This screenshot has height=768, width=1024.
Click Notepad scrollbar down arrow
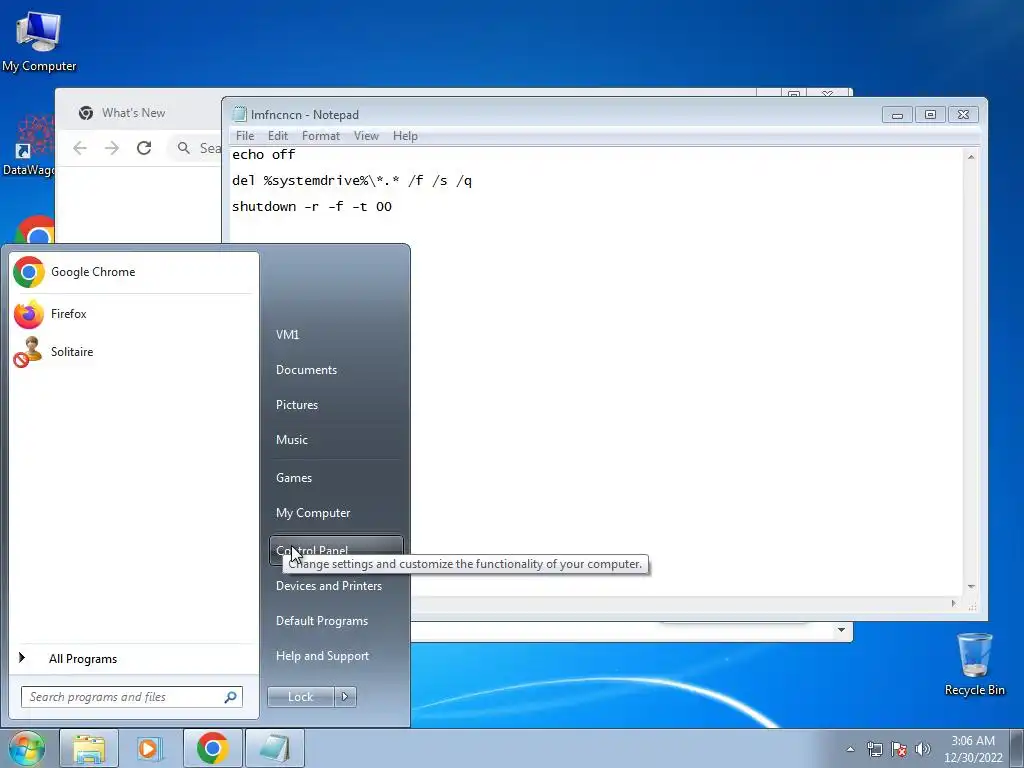pos(971,587)
